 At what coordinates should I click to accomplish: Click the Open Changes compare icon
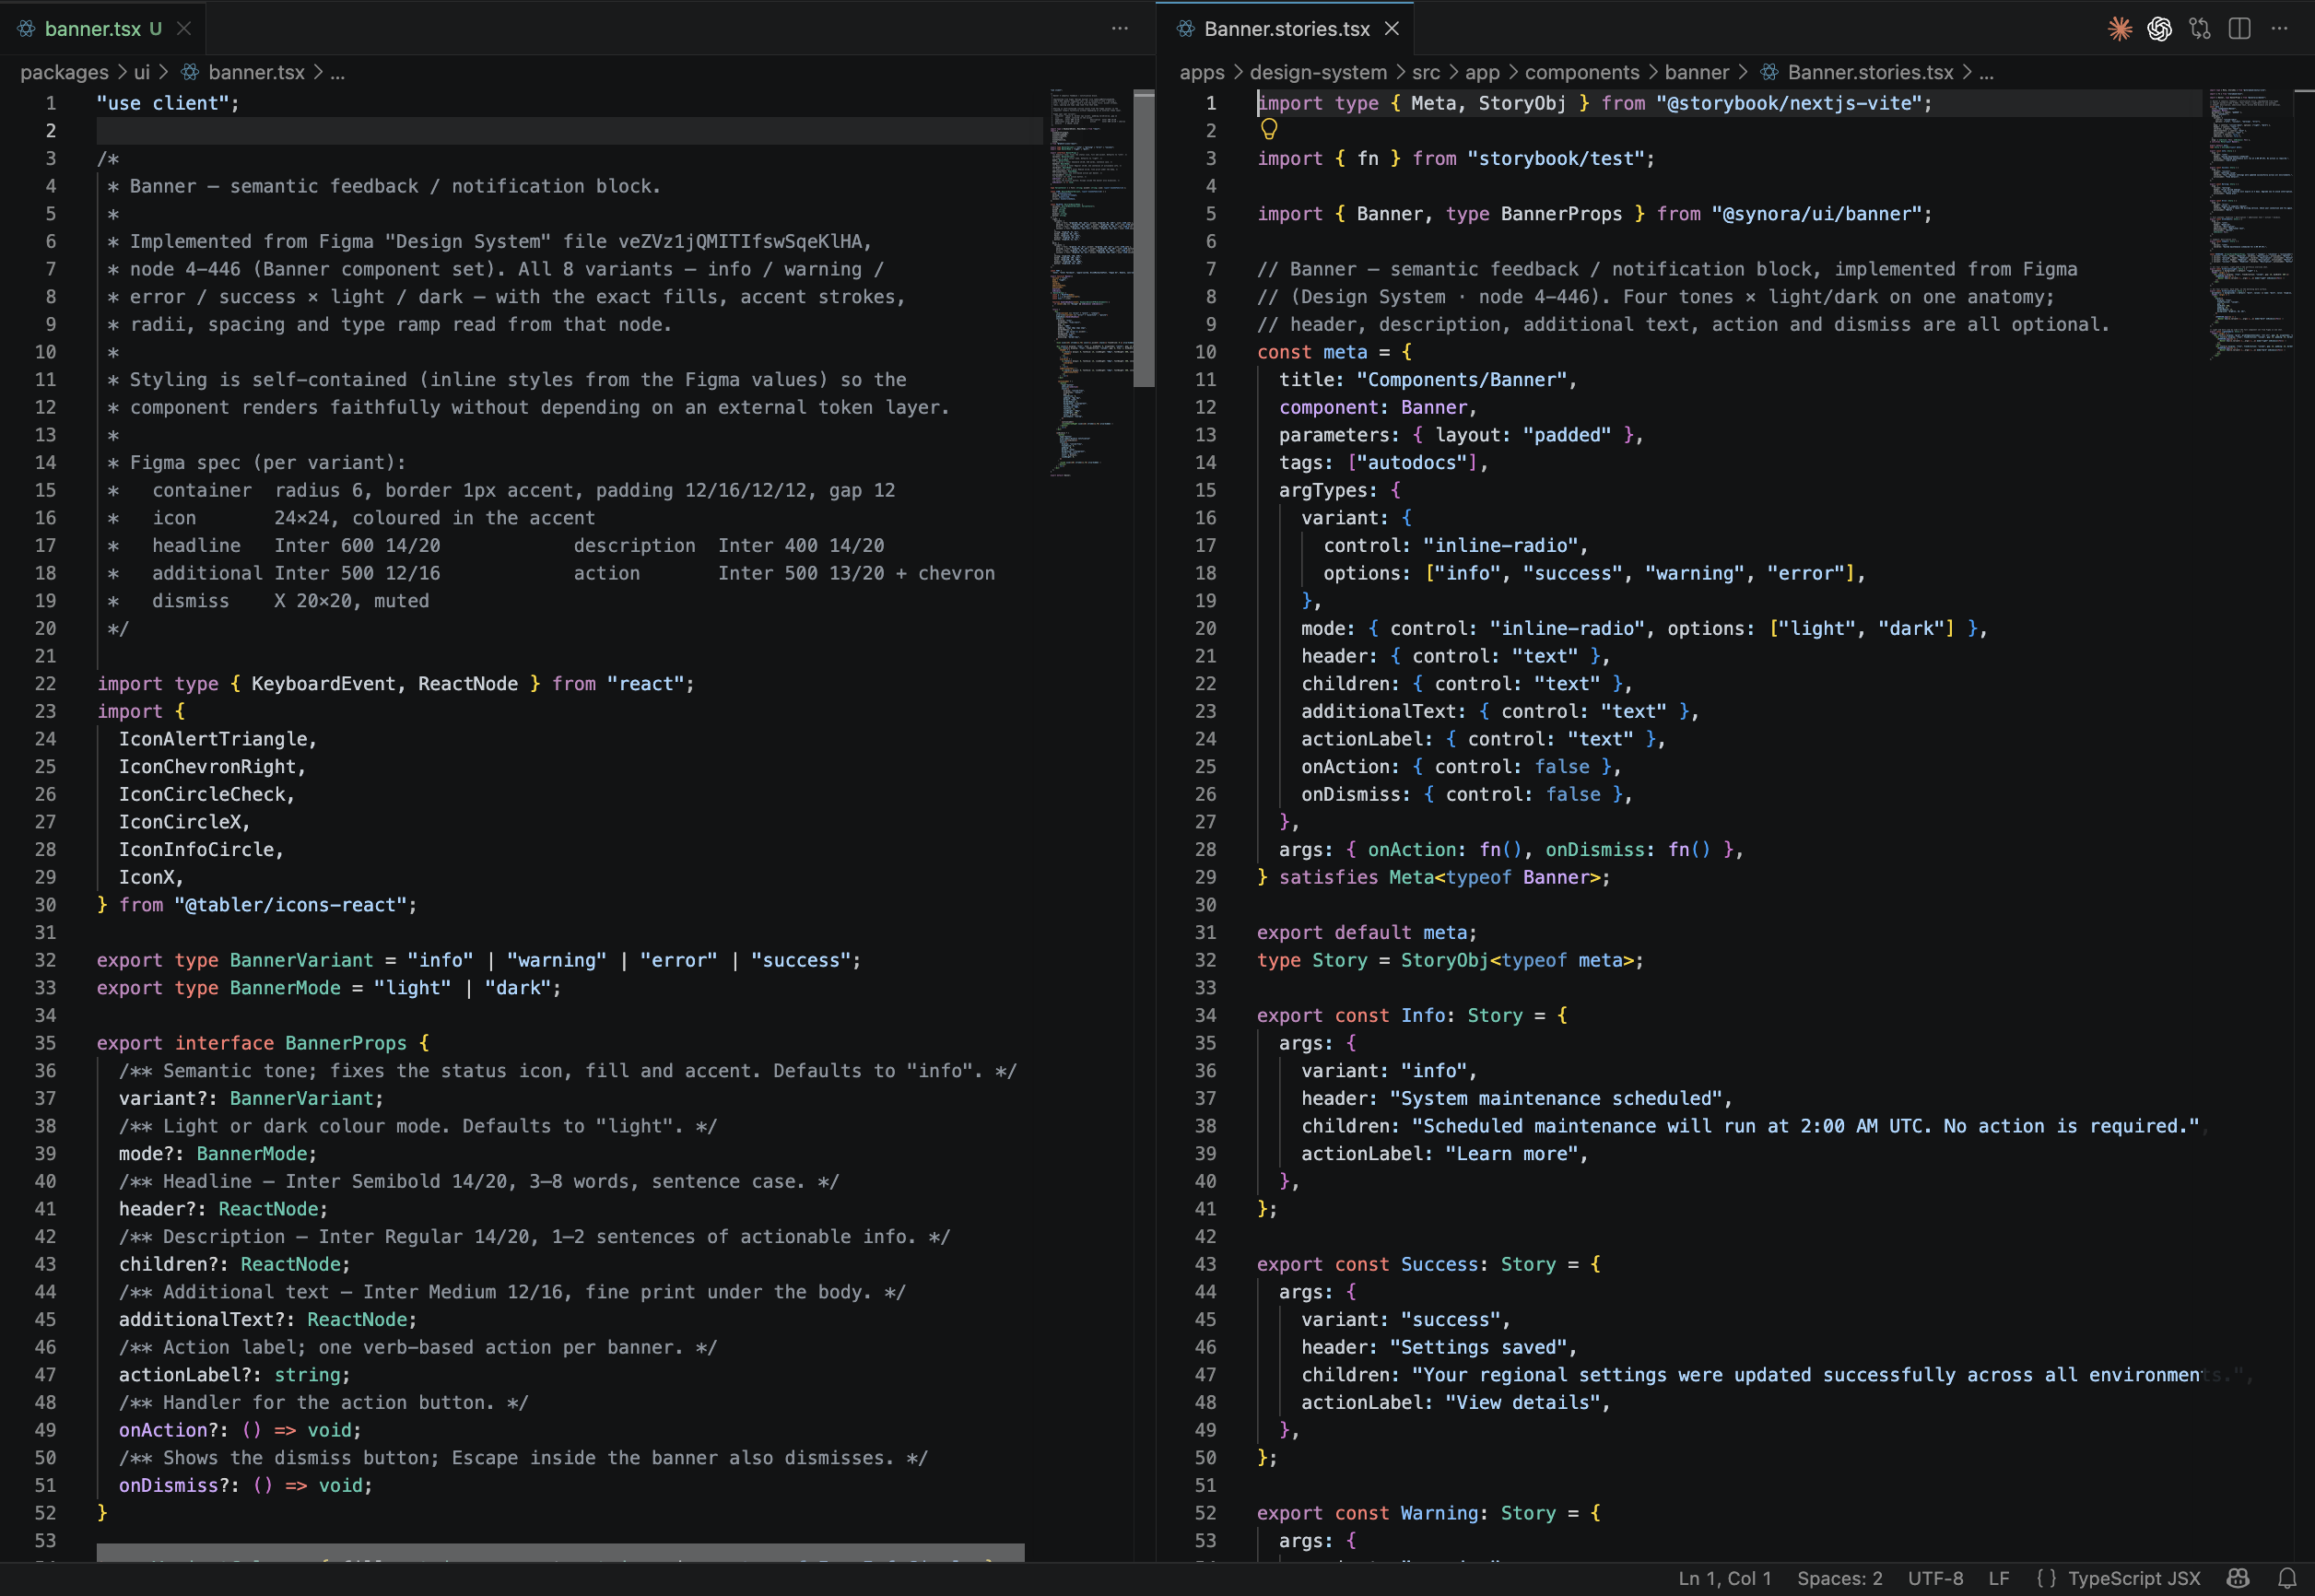tap(2199, 29)
